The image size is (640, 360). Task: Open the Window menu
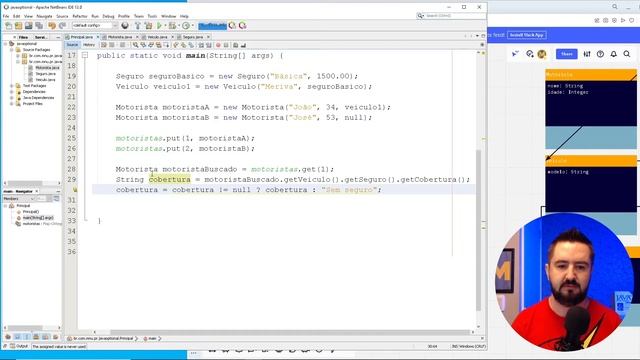tap(169, 16)
